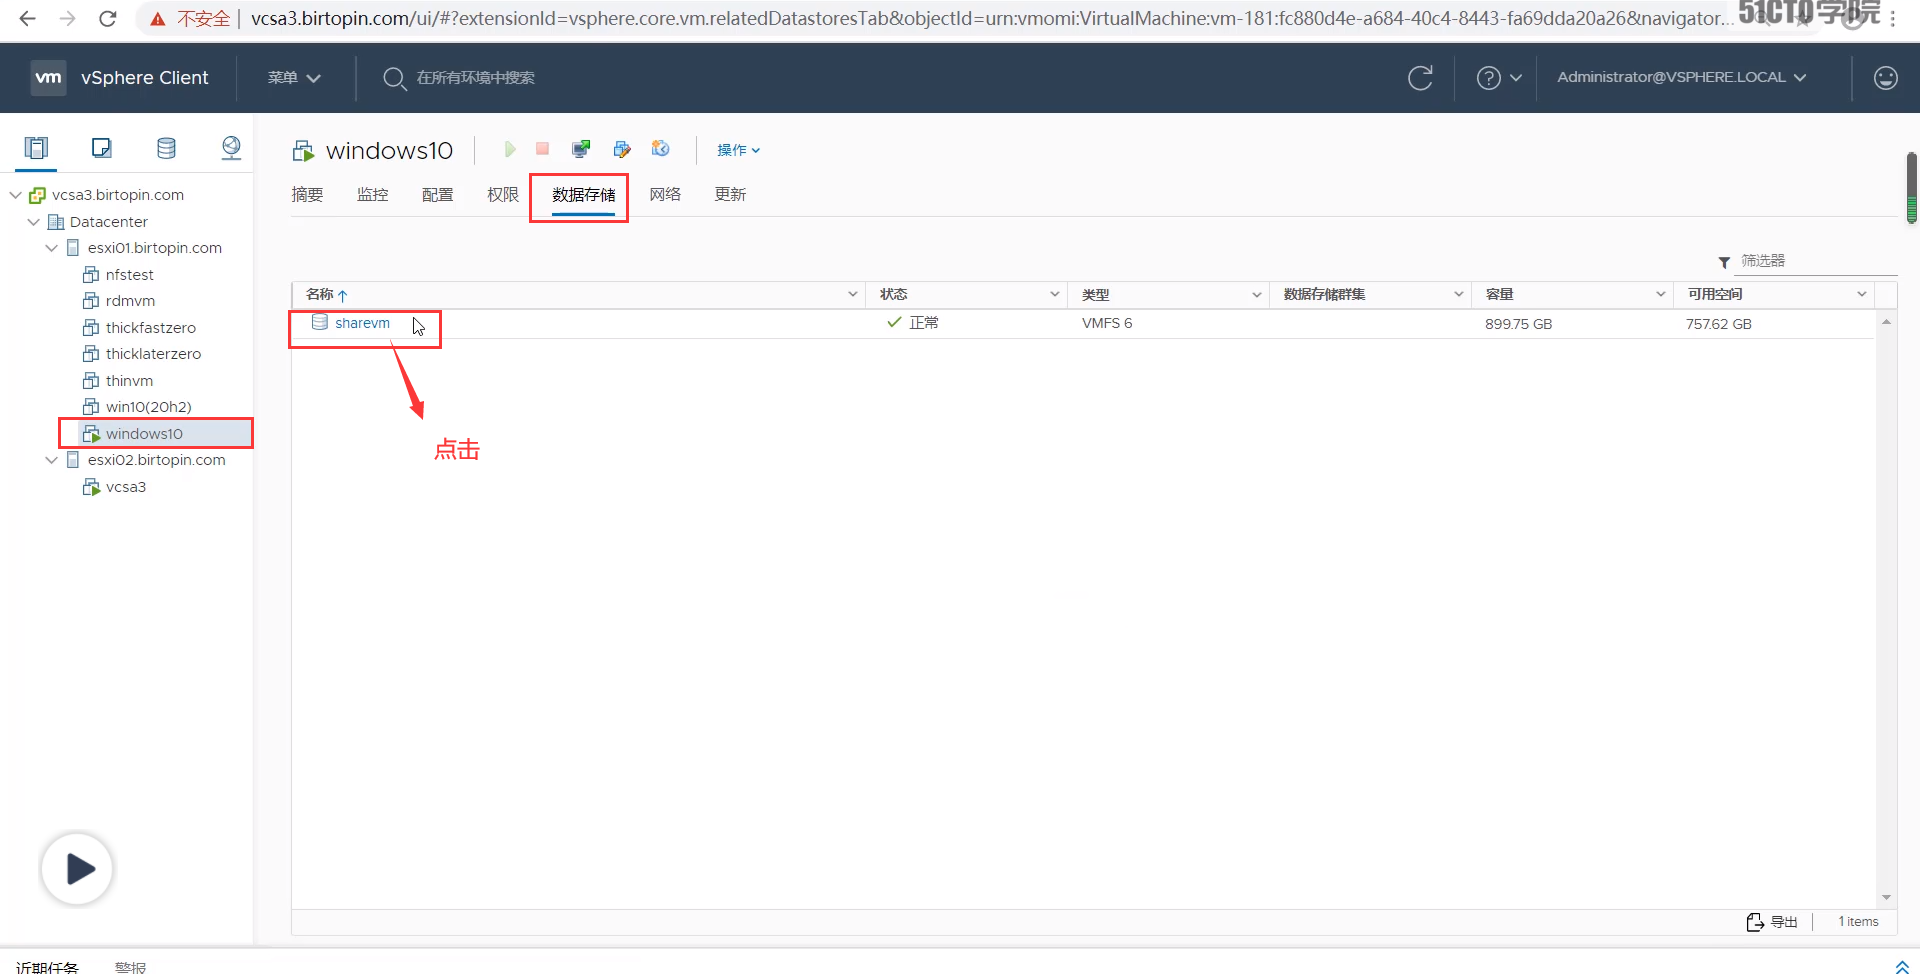Select the rdmvm VM in tree

(x=130, y=301)
